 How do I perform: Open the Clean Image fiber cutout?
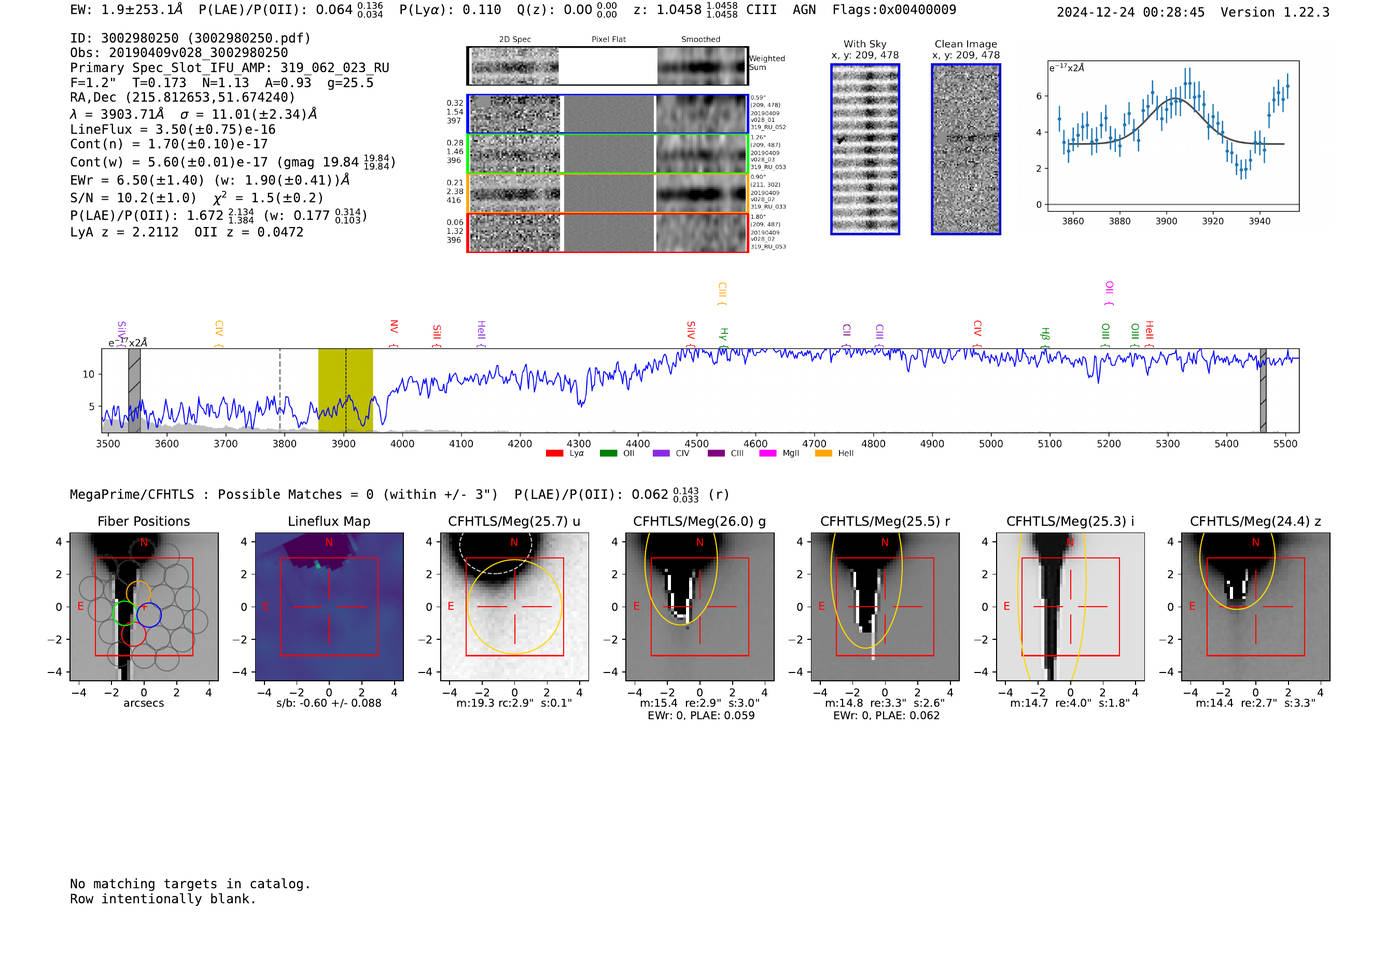[x=966, y=149]
